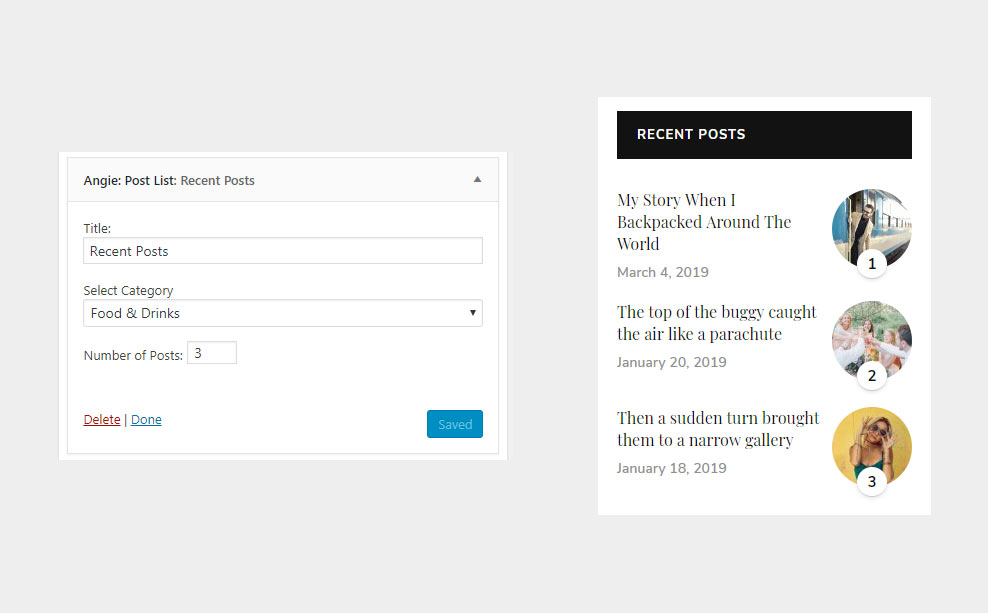Screen dimensions: 988x613
Task: Click the number 1 badge icon
Action: [872, 264]
